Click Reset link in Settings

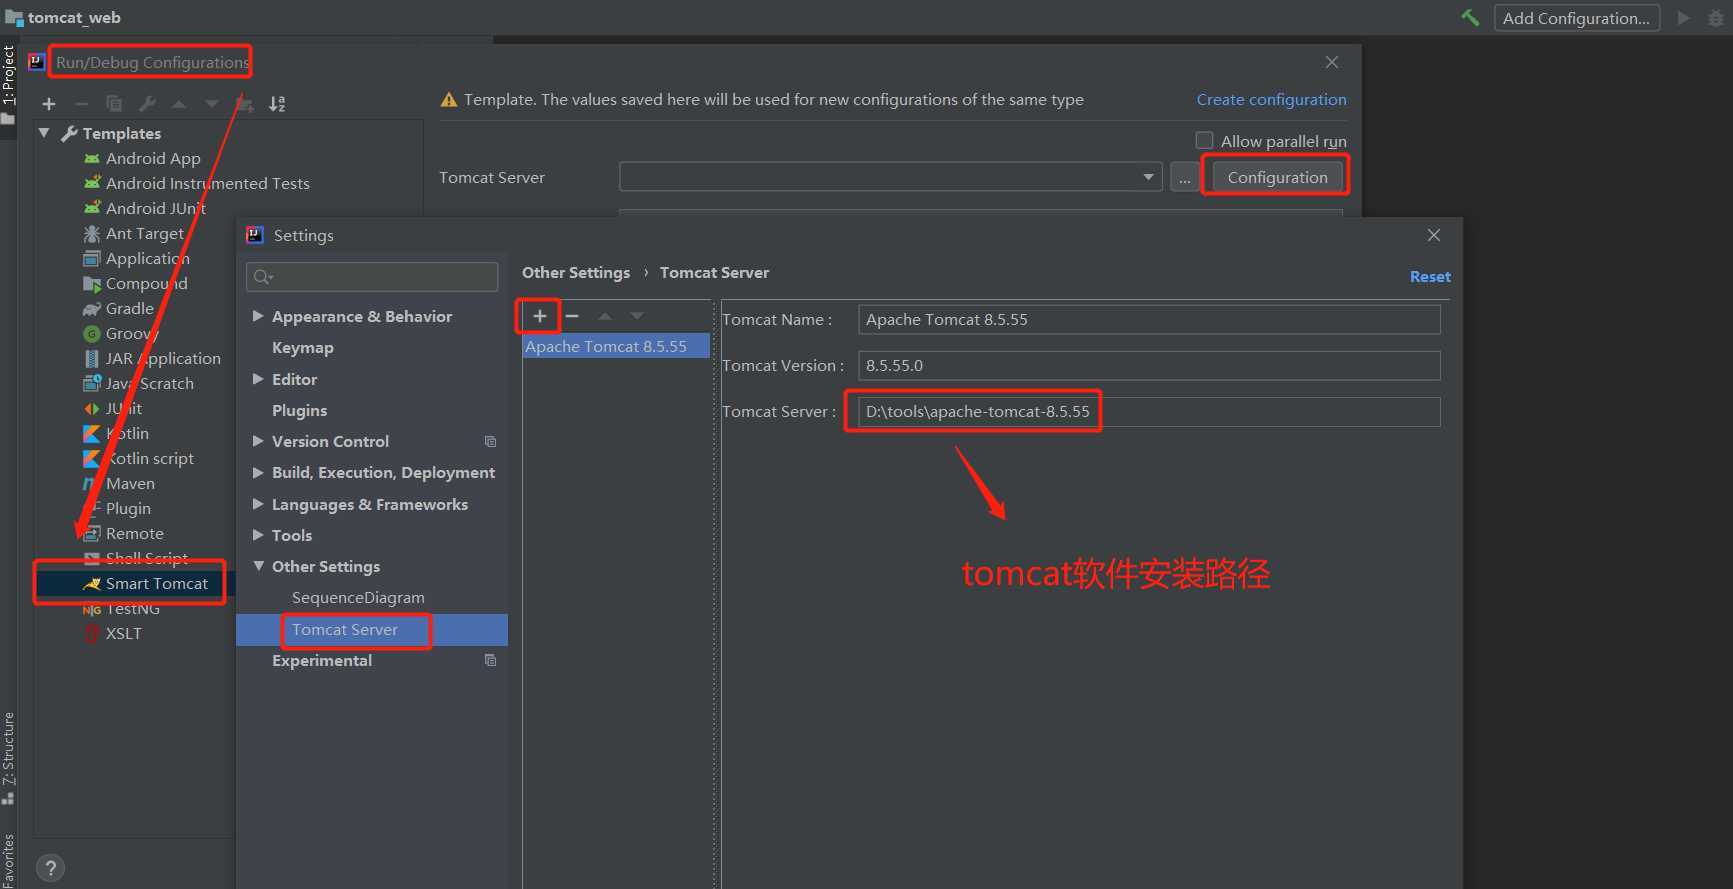coord(1430,277)
